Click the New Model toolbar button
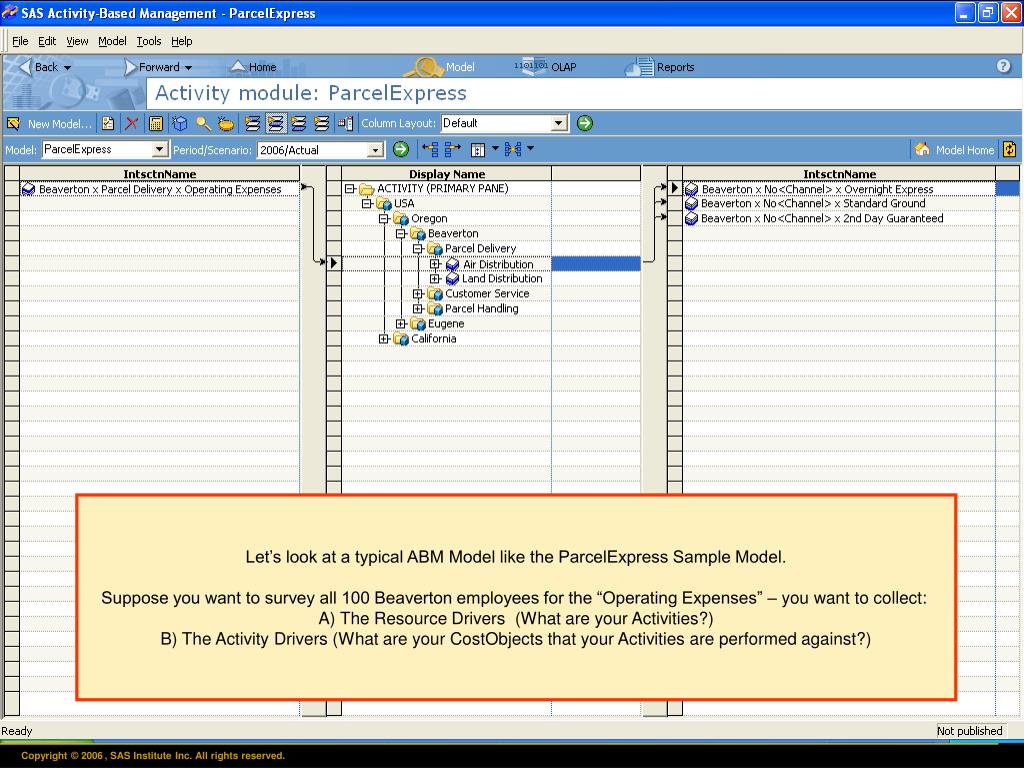Image resolution: width=1024 pixels, height=768 pixels. coord(49,123)
